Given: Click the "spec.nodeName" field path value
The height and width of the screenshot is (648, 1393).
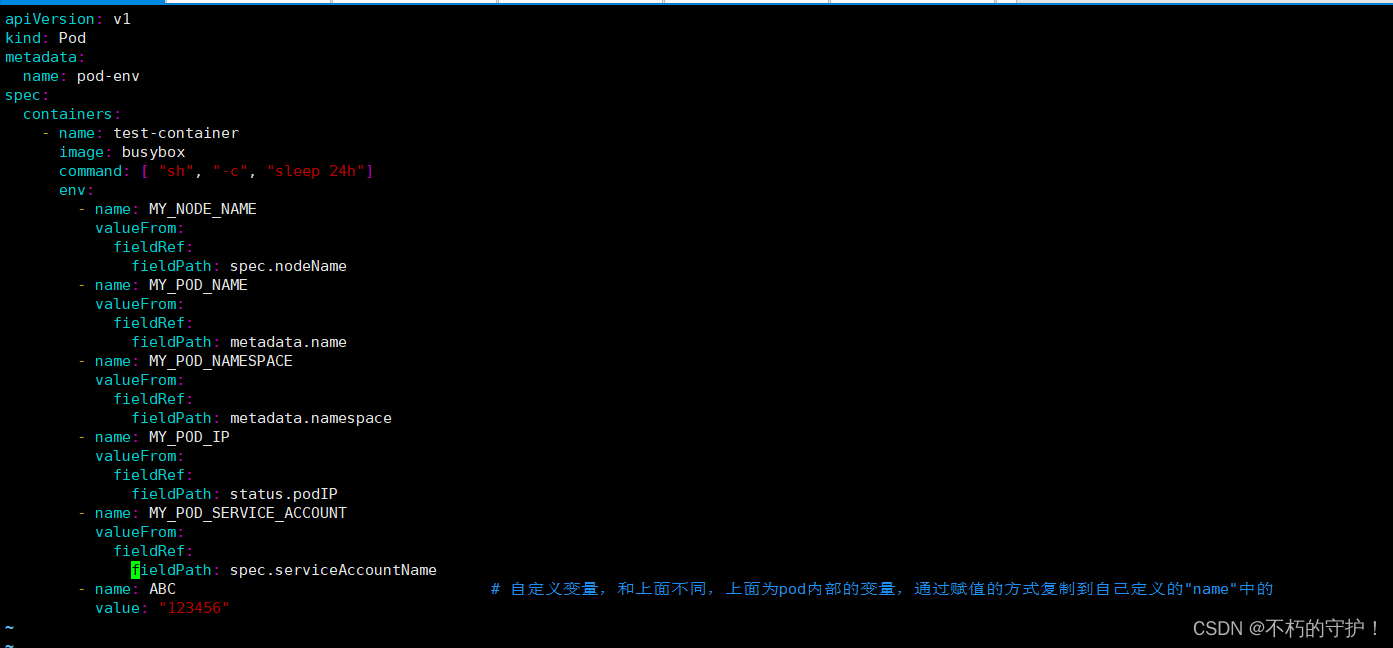Looking at the screenshot, I should pos(288,266).
